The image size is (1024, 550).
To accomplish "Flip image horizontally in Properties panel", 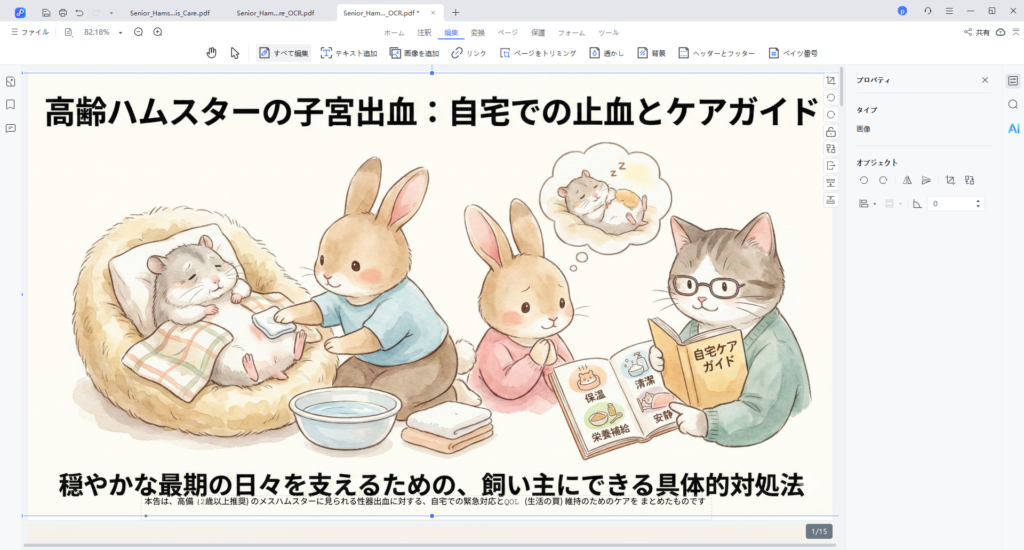I will tap(907, 180).
